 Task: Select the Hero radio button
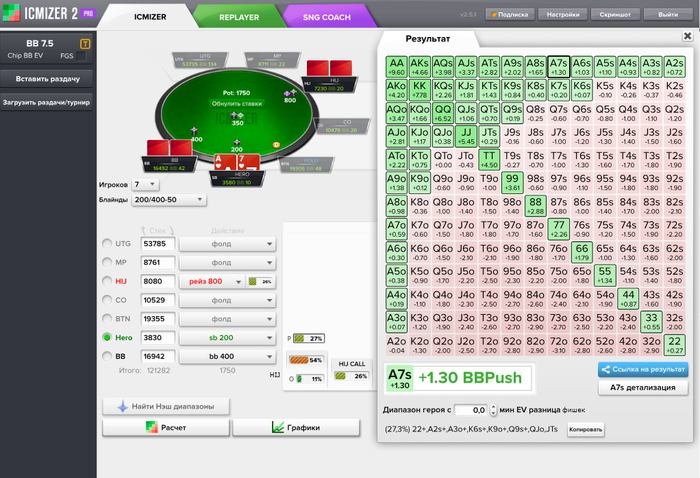107,337
